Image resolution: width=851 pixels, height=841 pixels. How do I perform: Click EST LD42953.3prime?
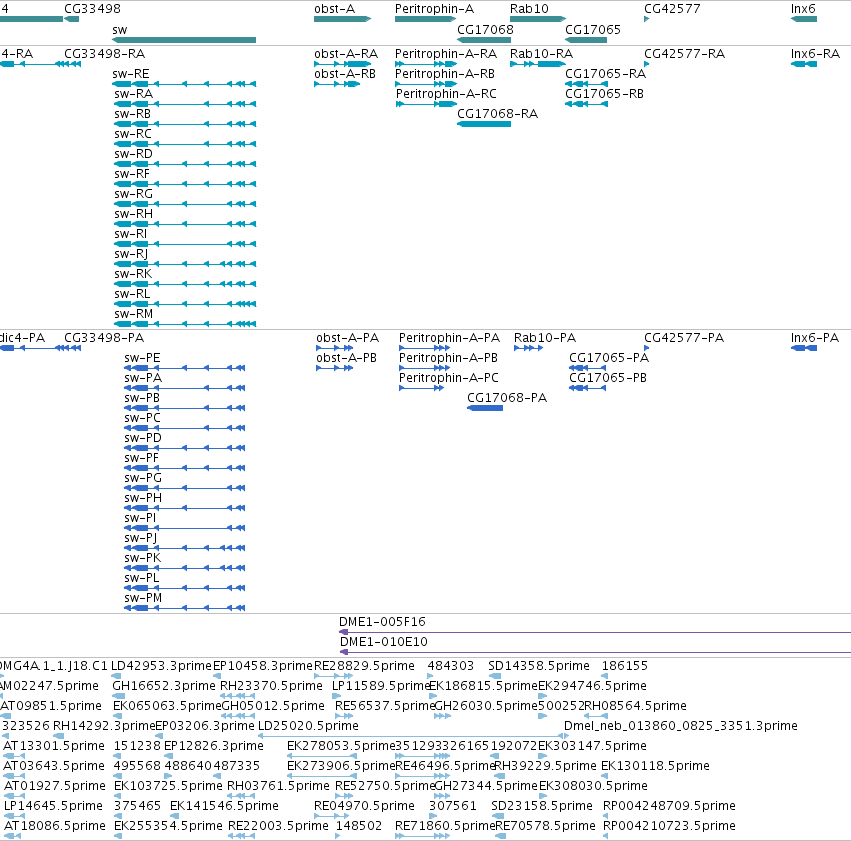coord(116,676)
